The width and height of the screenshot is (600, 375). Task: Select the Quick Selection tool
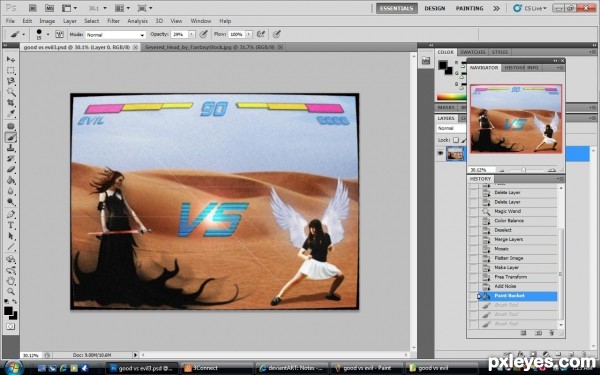[x=10, y=92]
